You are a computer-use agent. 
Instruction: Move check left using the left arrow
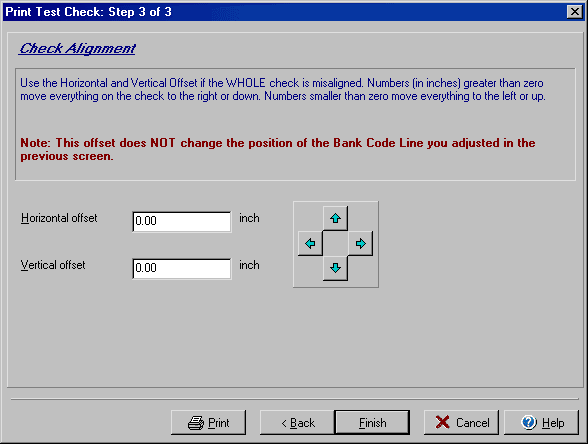coord(310,244)
